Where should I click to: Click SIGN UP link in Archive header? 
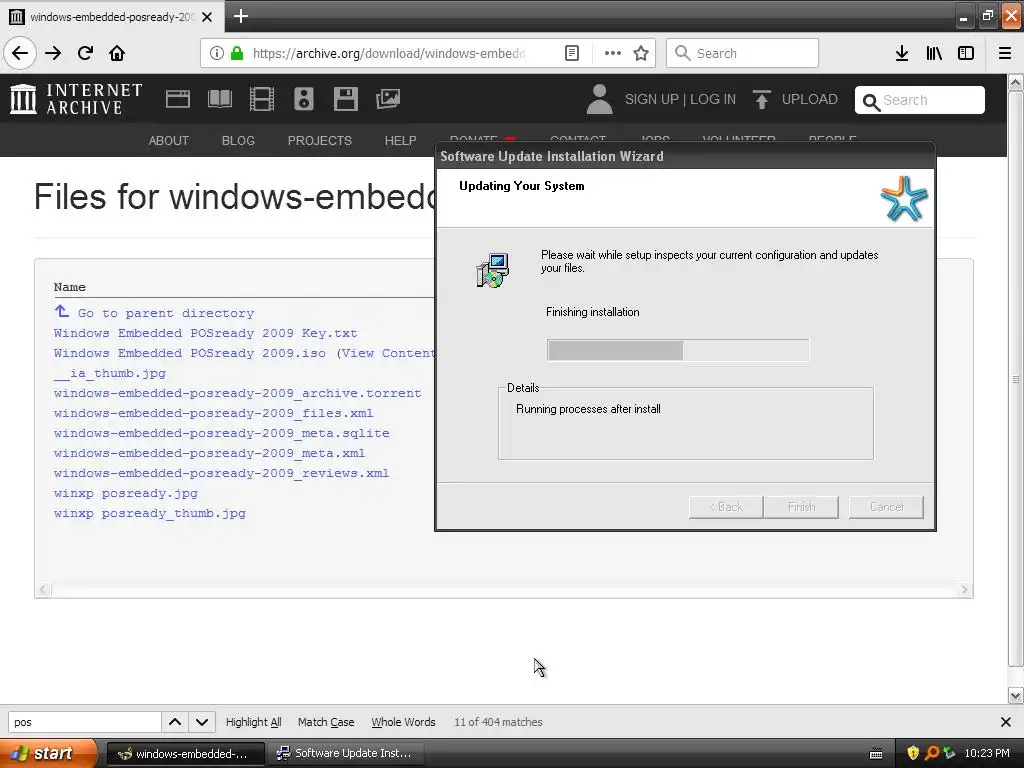pos(652,99)
